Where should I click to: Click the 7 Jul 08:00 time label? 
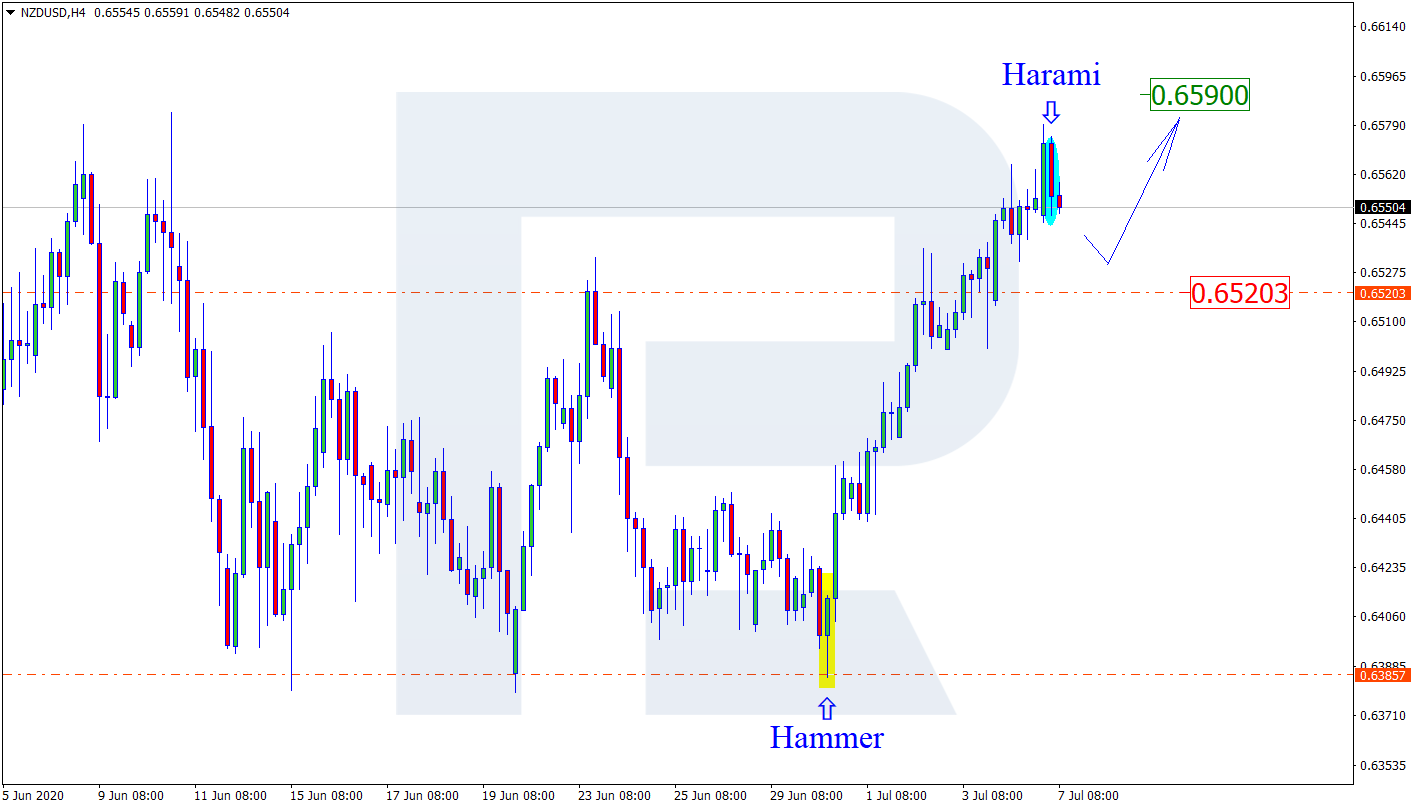coord(1090,796)
